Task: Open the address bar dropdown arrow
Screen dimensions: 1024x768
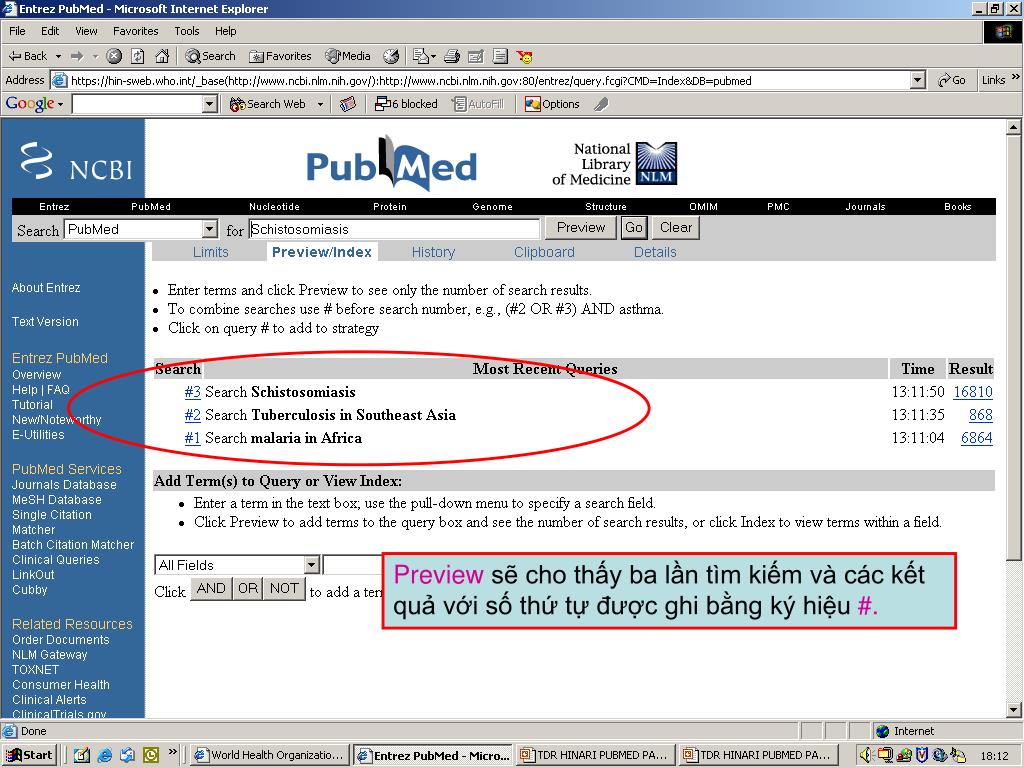Action: pyautogui.click(x=918, y=80)
